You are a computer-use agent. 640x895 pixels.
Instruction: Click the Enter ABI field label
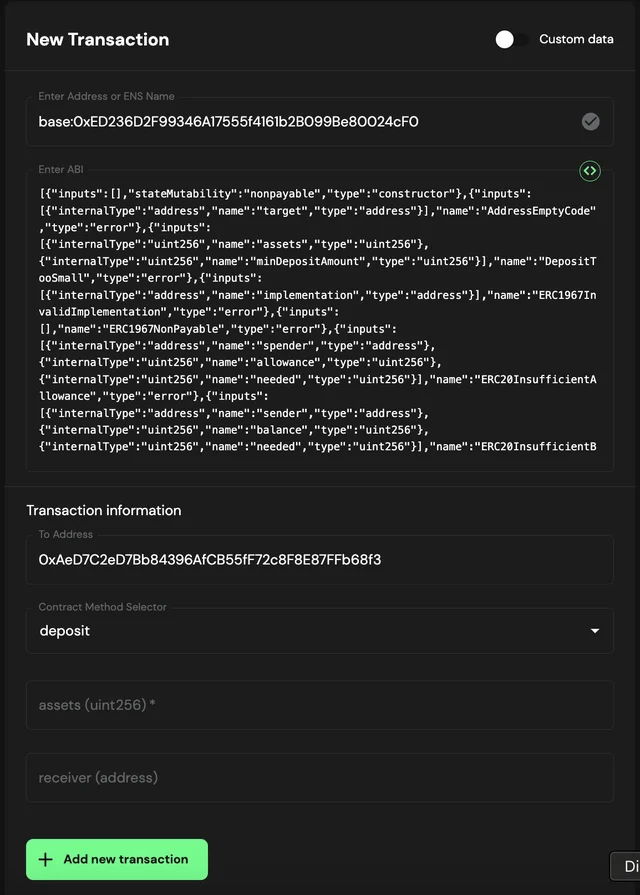[x=62, y=169]
